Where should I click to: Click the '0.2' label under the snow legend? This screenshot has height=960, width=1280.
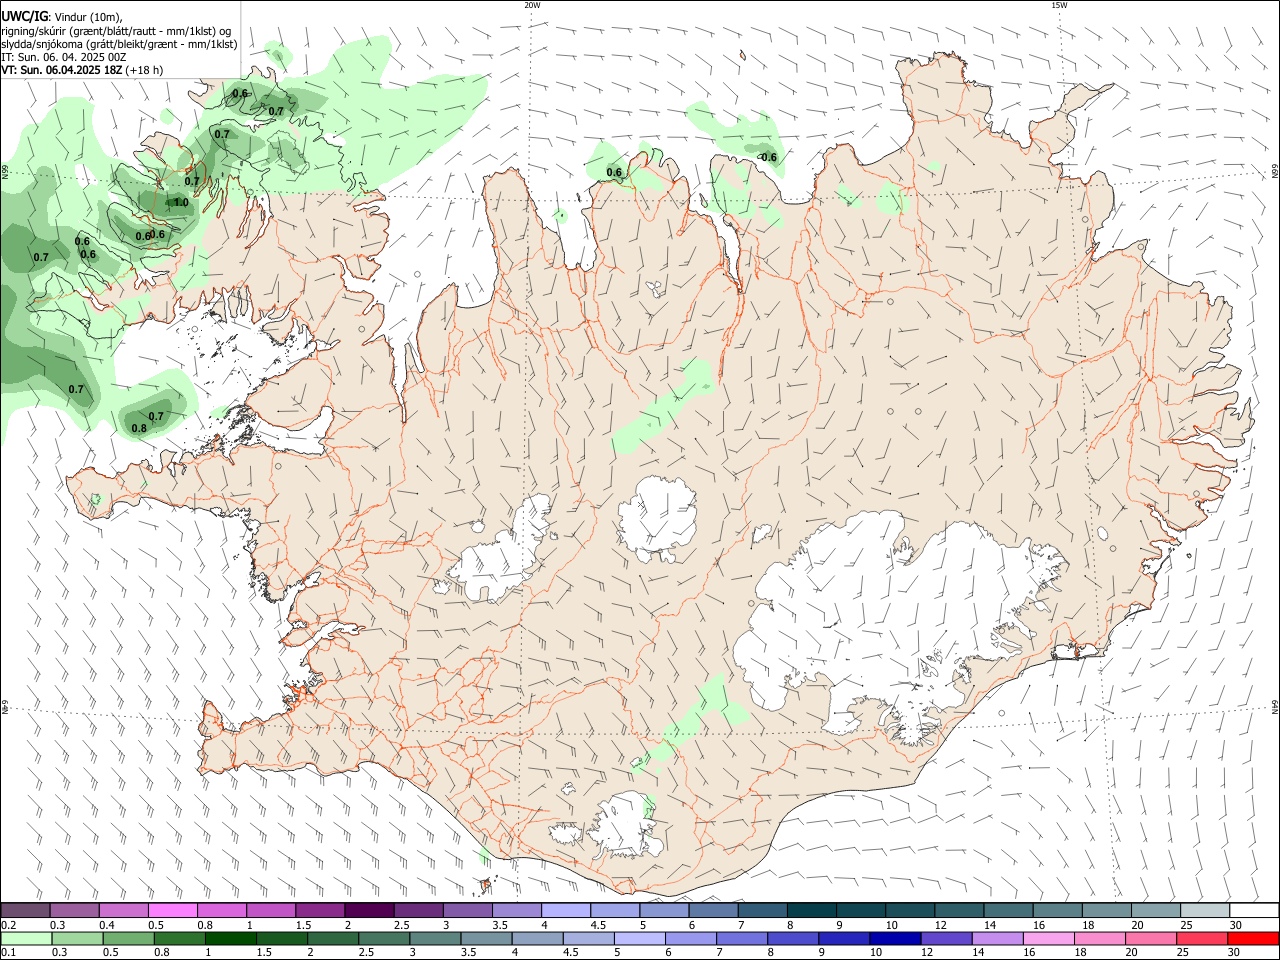click(x=8, y=925)
